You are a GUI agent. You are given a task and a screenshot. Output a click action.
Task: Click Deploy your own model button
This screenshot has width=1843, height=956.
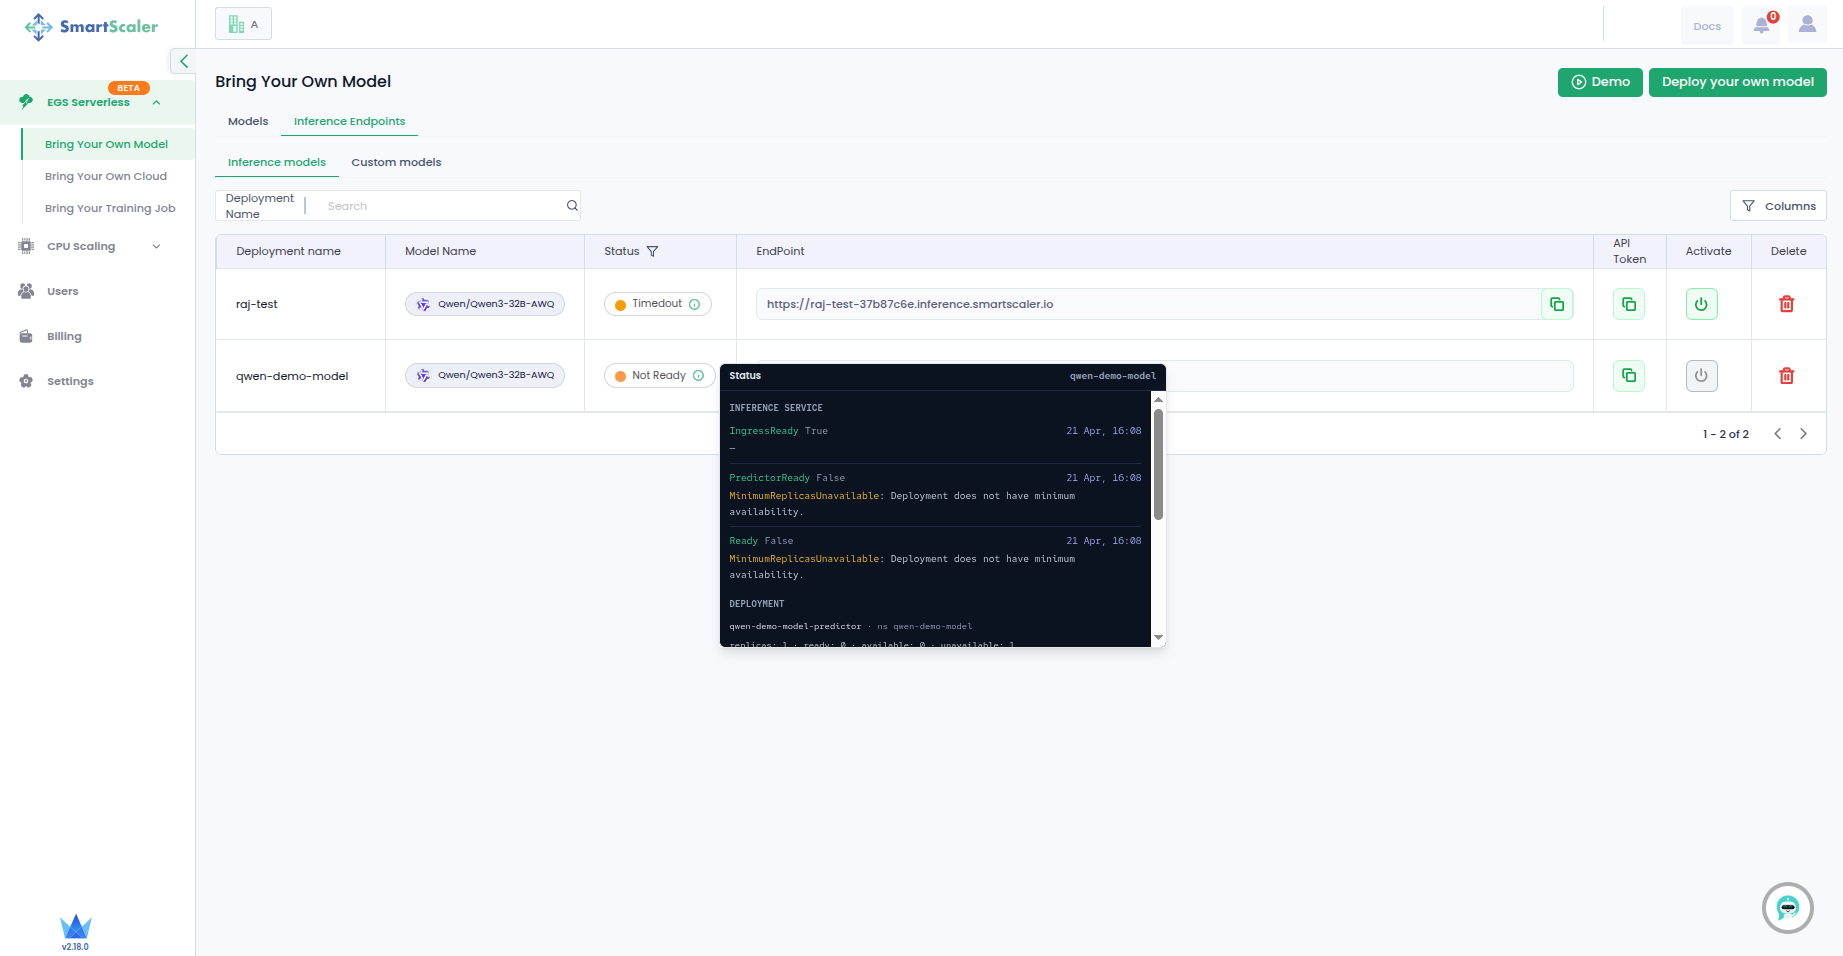(1737, 82)
